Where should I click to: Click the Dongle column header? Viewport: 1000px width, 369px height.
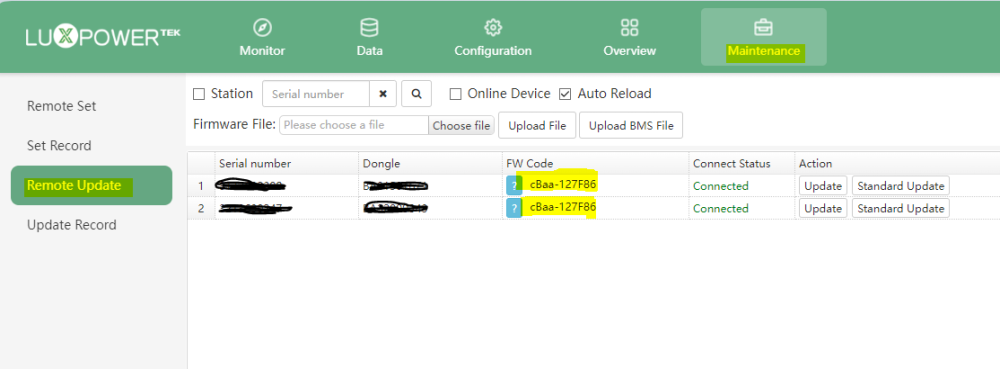click(430, 164)
